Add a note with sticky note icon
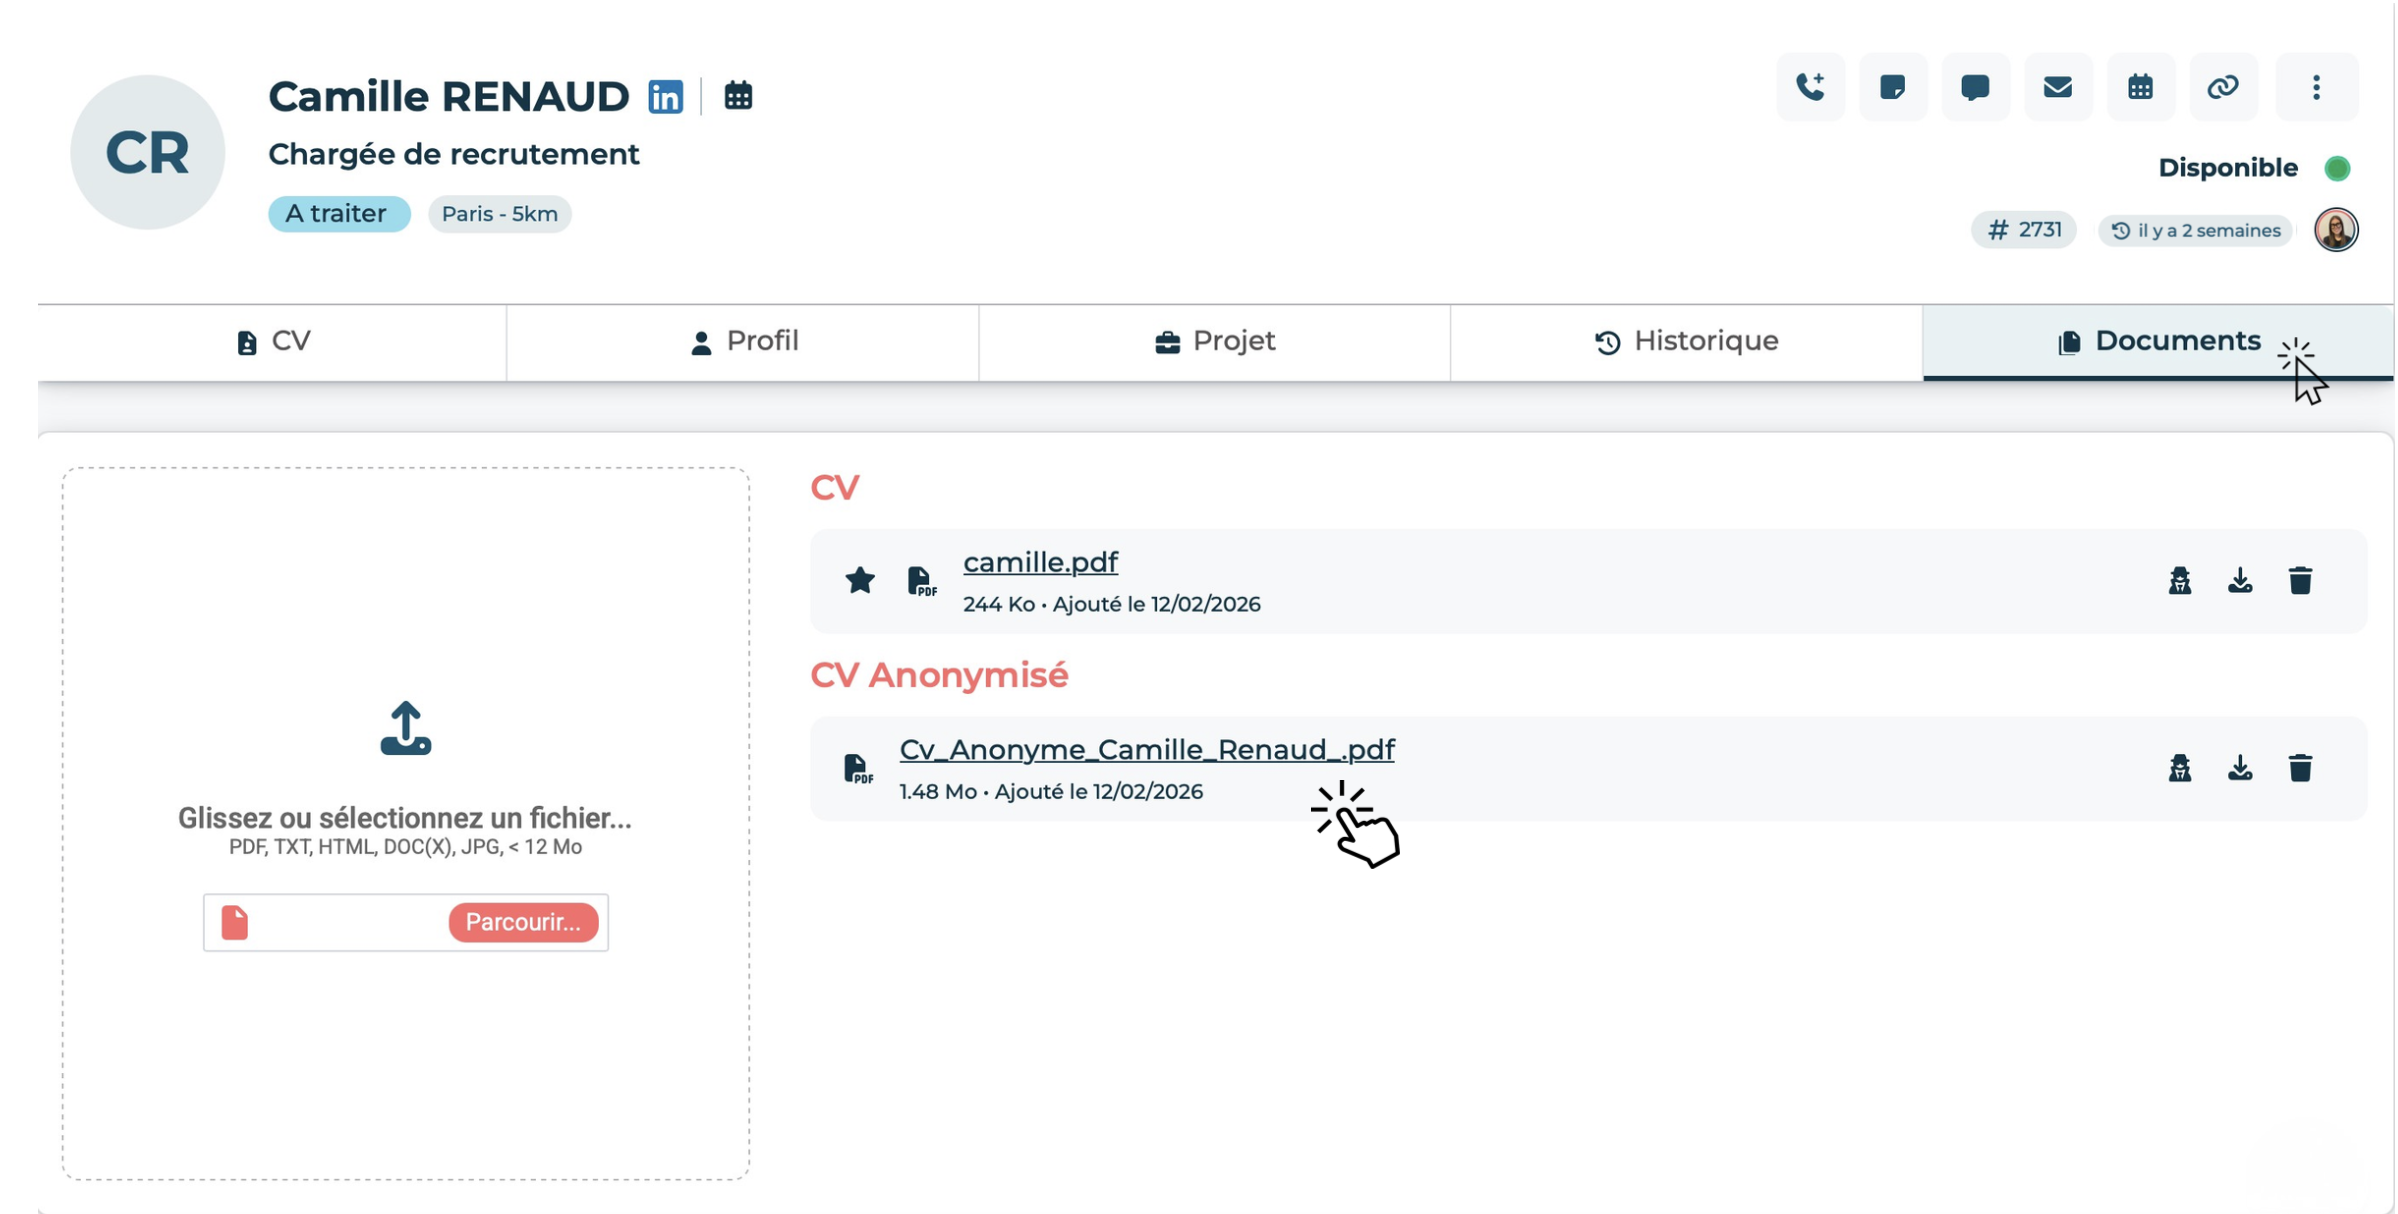The height and width of the screenshot is (1214, 2398). pyautogui.click(x=1892, y=87)
